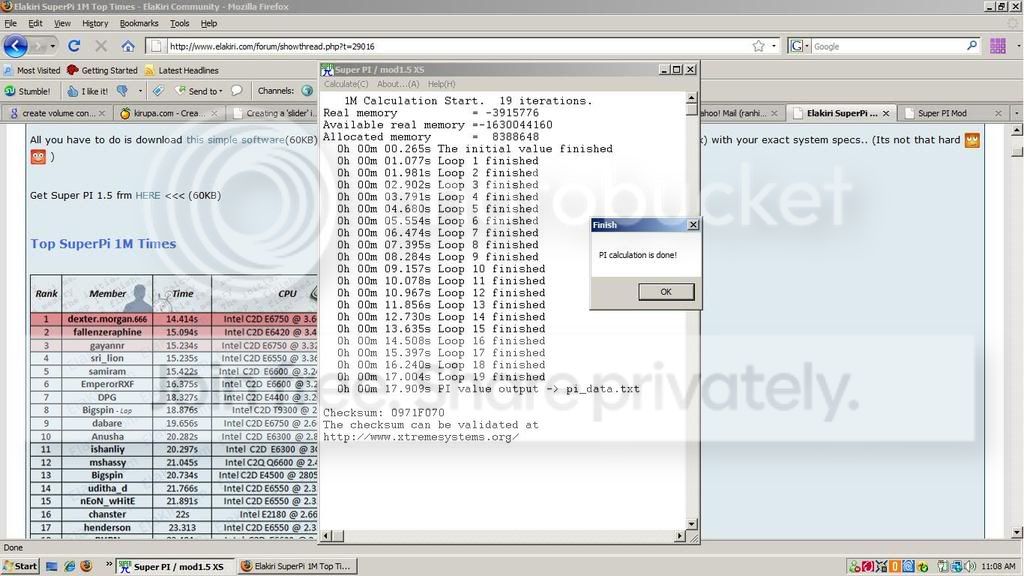Expand the quick launch overflow chevron
Image resolution: width=1024 pixels, height=576 pixels.
108,564
